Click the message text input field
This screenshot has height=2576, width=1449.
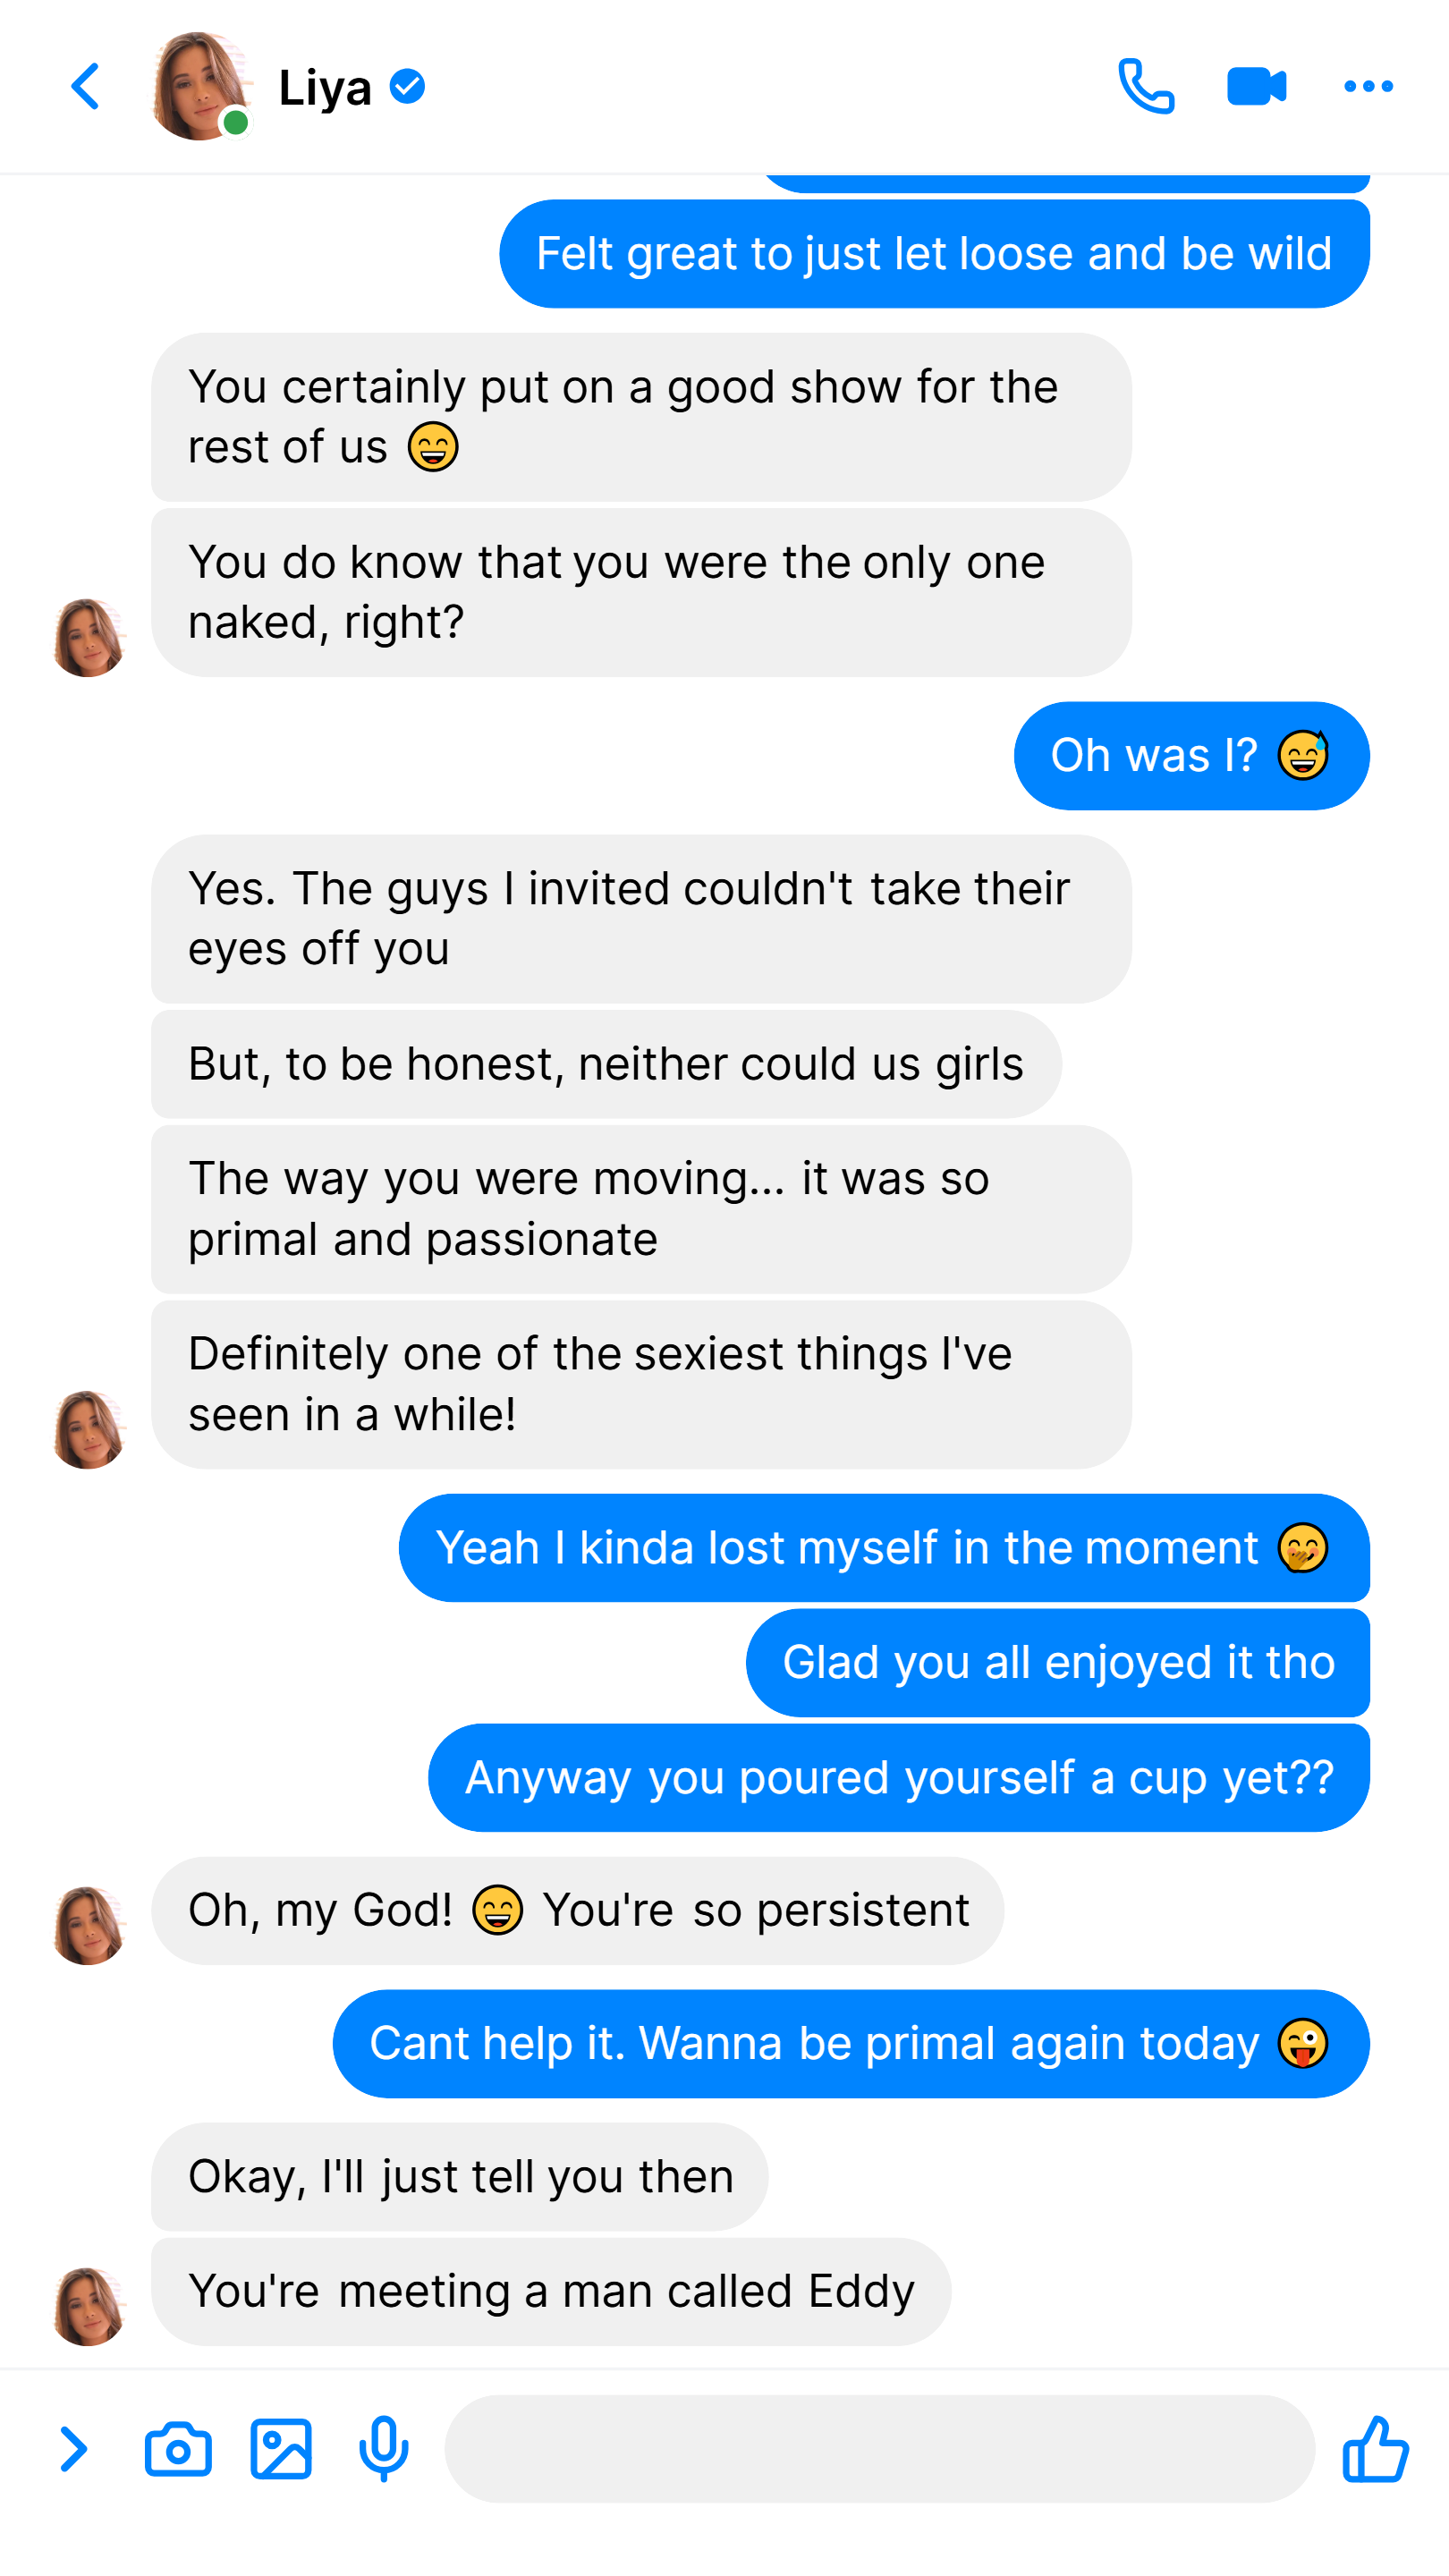coord(879,2449)
